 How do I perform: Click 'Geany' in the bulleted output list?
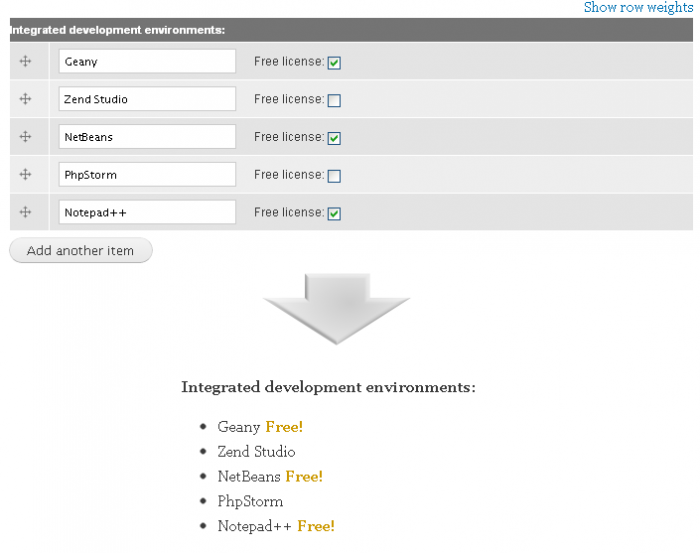coord(239,427)
